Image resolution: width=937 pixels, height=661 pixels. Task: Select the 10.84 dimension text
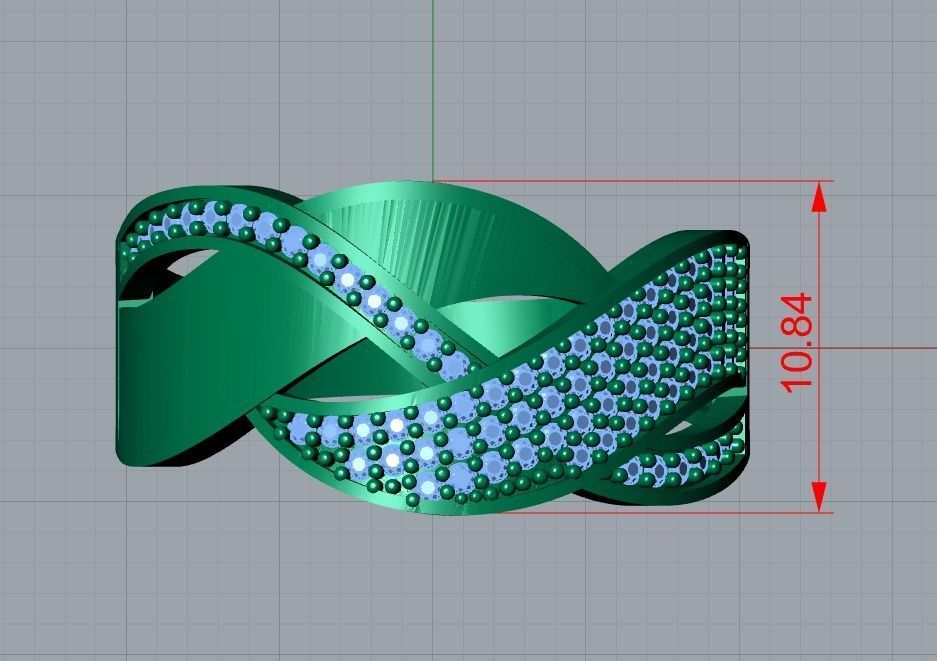coord(798,343)
